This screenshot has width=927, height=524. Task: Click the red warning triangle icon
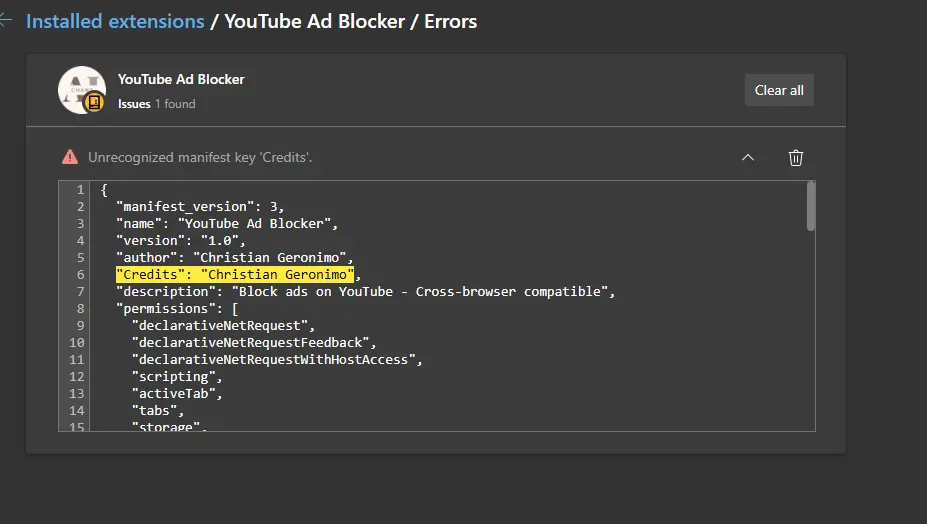[70, 157]
